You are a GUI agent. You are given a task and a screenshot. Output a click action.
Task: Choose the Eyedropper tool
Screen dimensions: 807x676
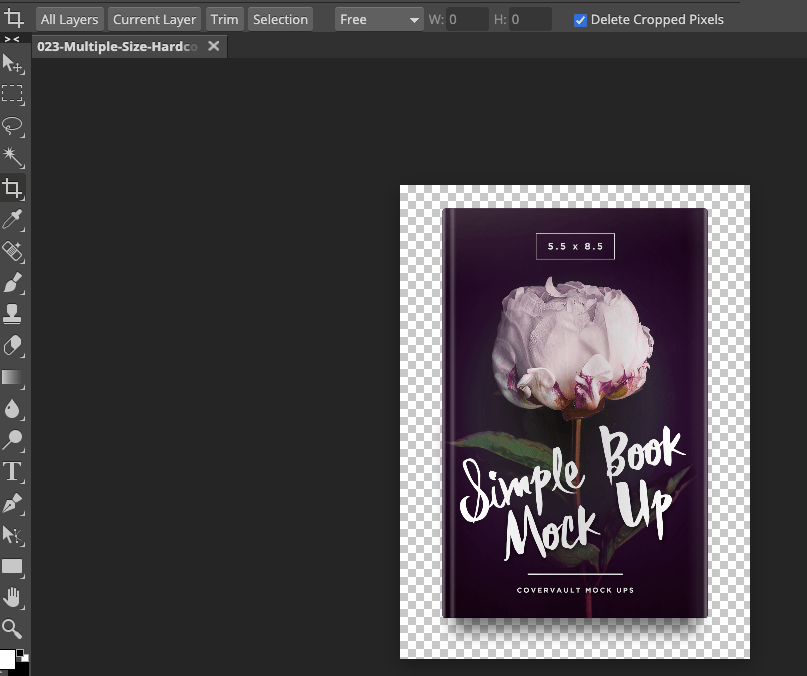(x=12, y=220)
